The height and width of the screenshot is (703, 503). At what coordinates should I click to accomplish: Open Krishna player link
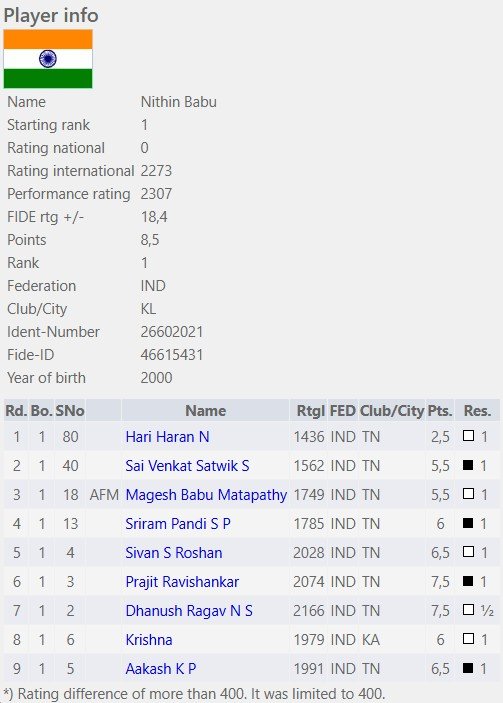149,640
